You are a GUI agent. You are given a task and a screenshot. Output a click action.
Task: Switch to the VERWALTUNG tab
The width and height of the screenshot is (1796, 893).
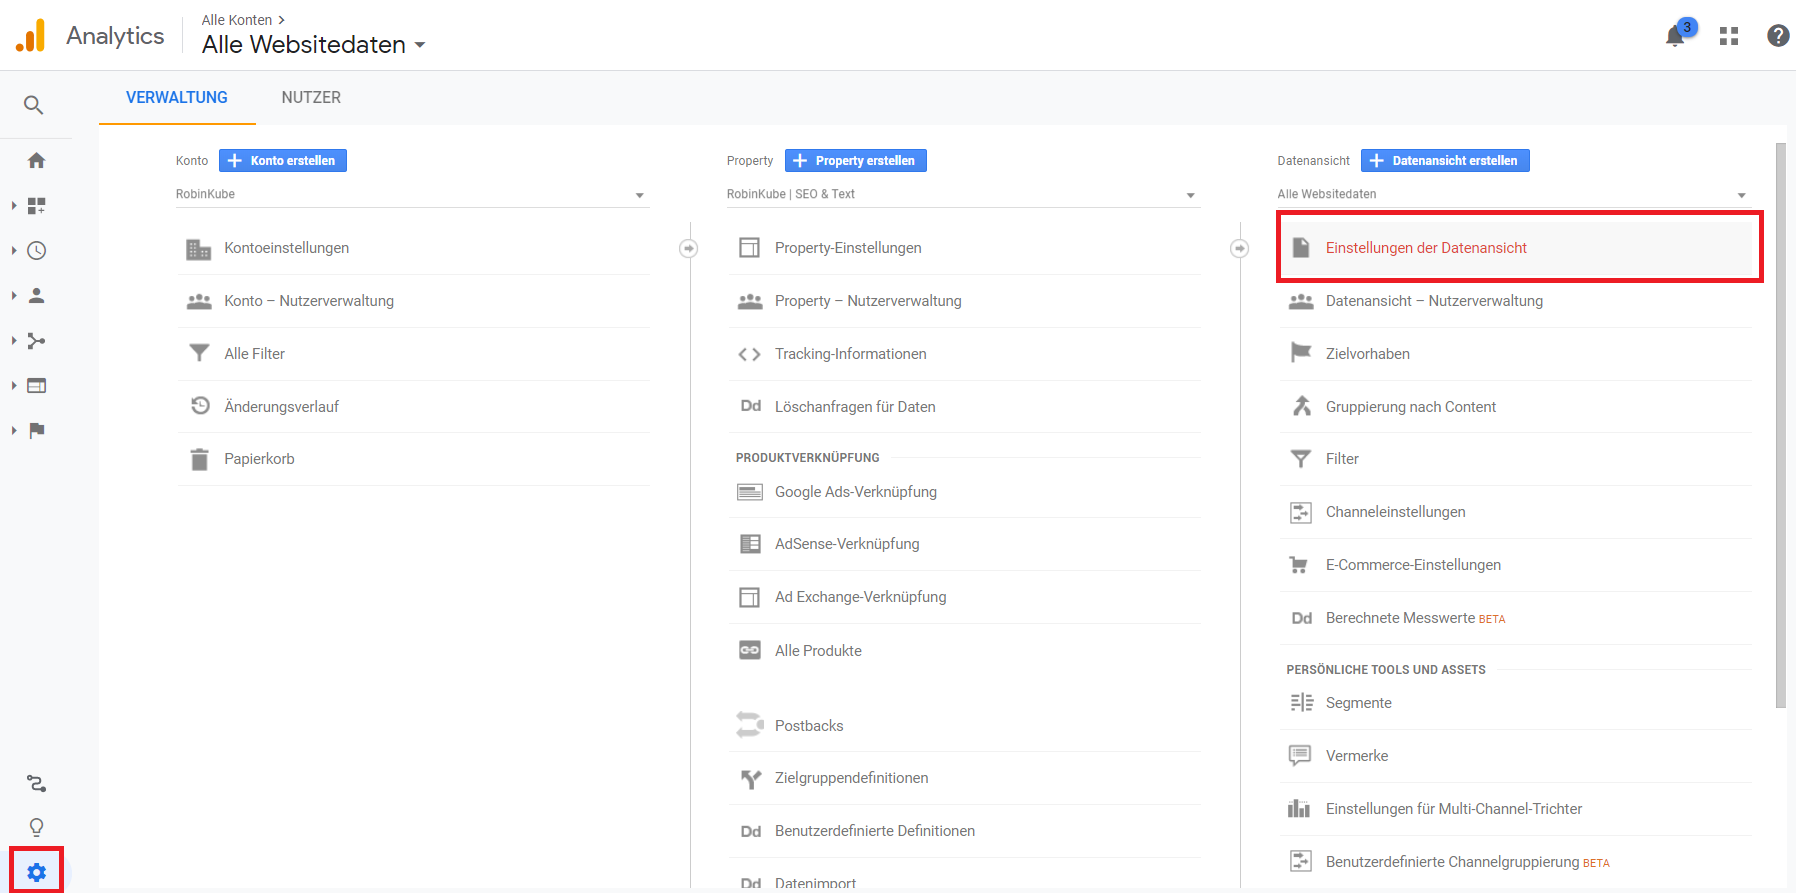[x=177, y=98]
